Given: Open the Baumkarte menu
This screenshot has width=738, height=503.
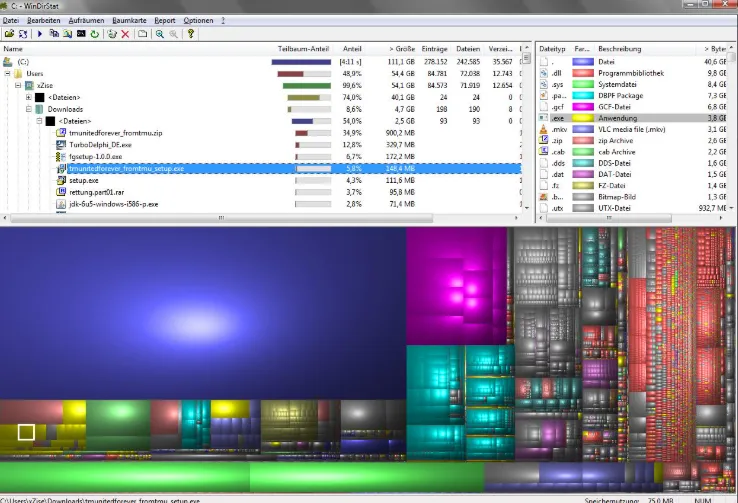Looking at the screenshot, I should point(129,20).
